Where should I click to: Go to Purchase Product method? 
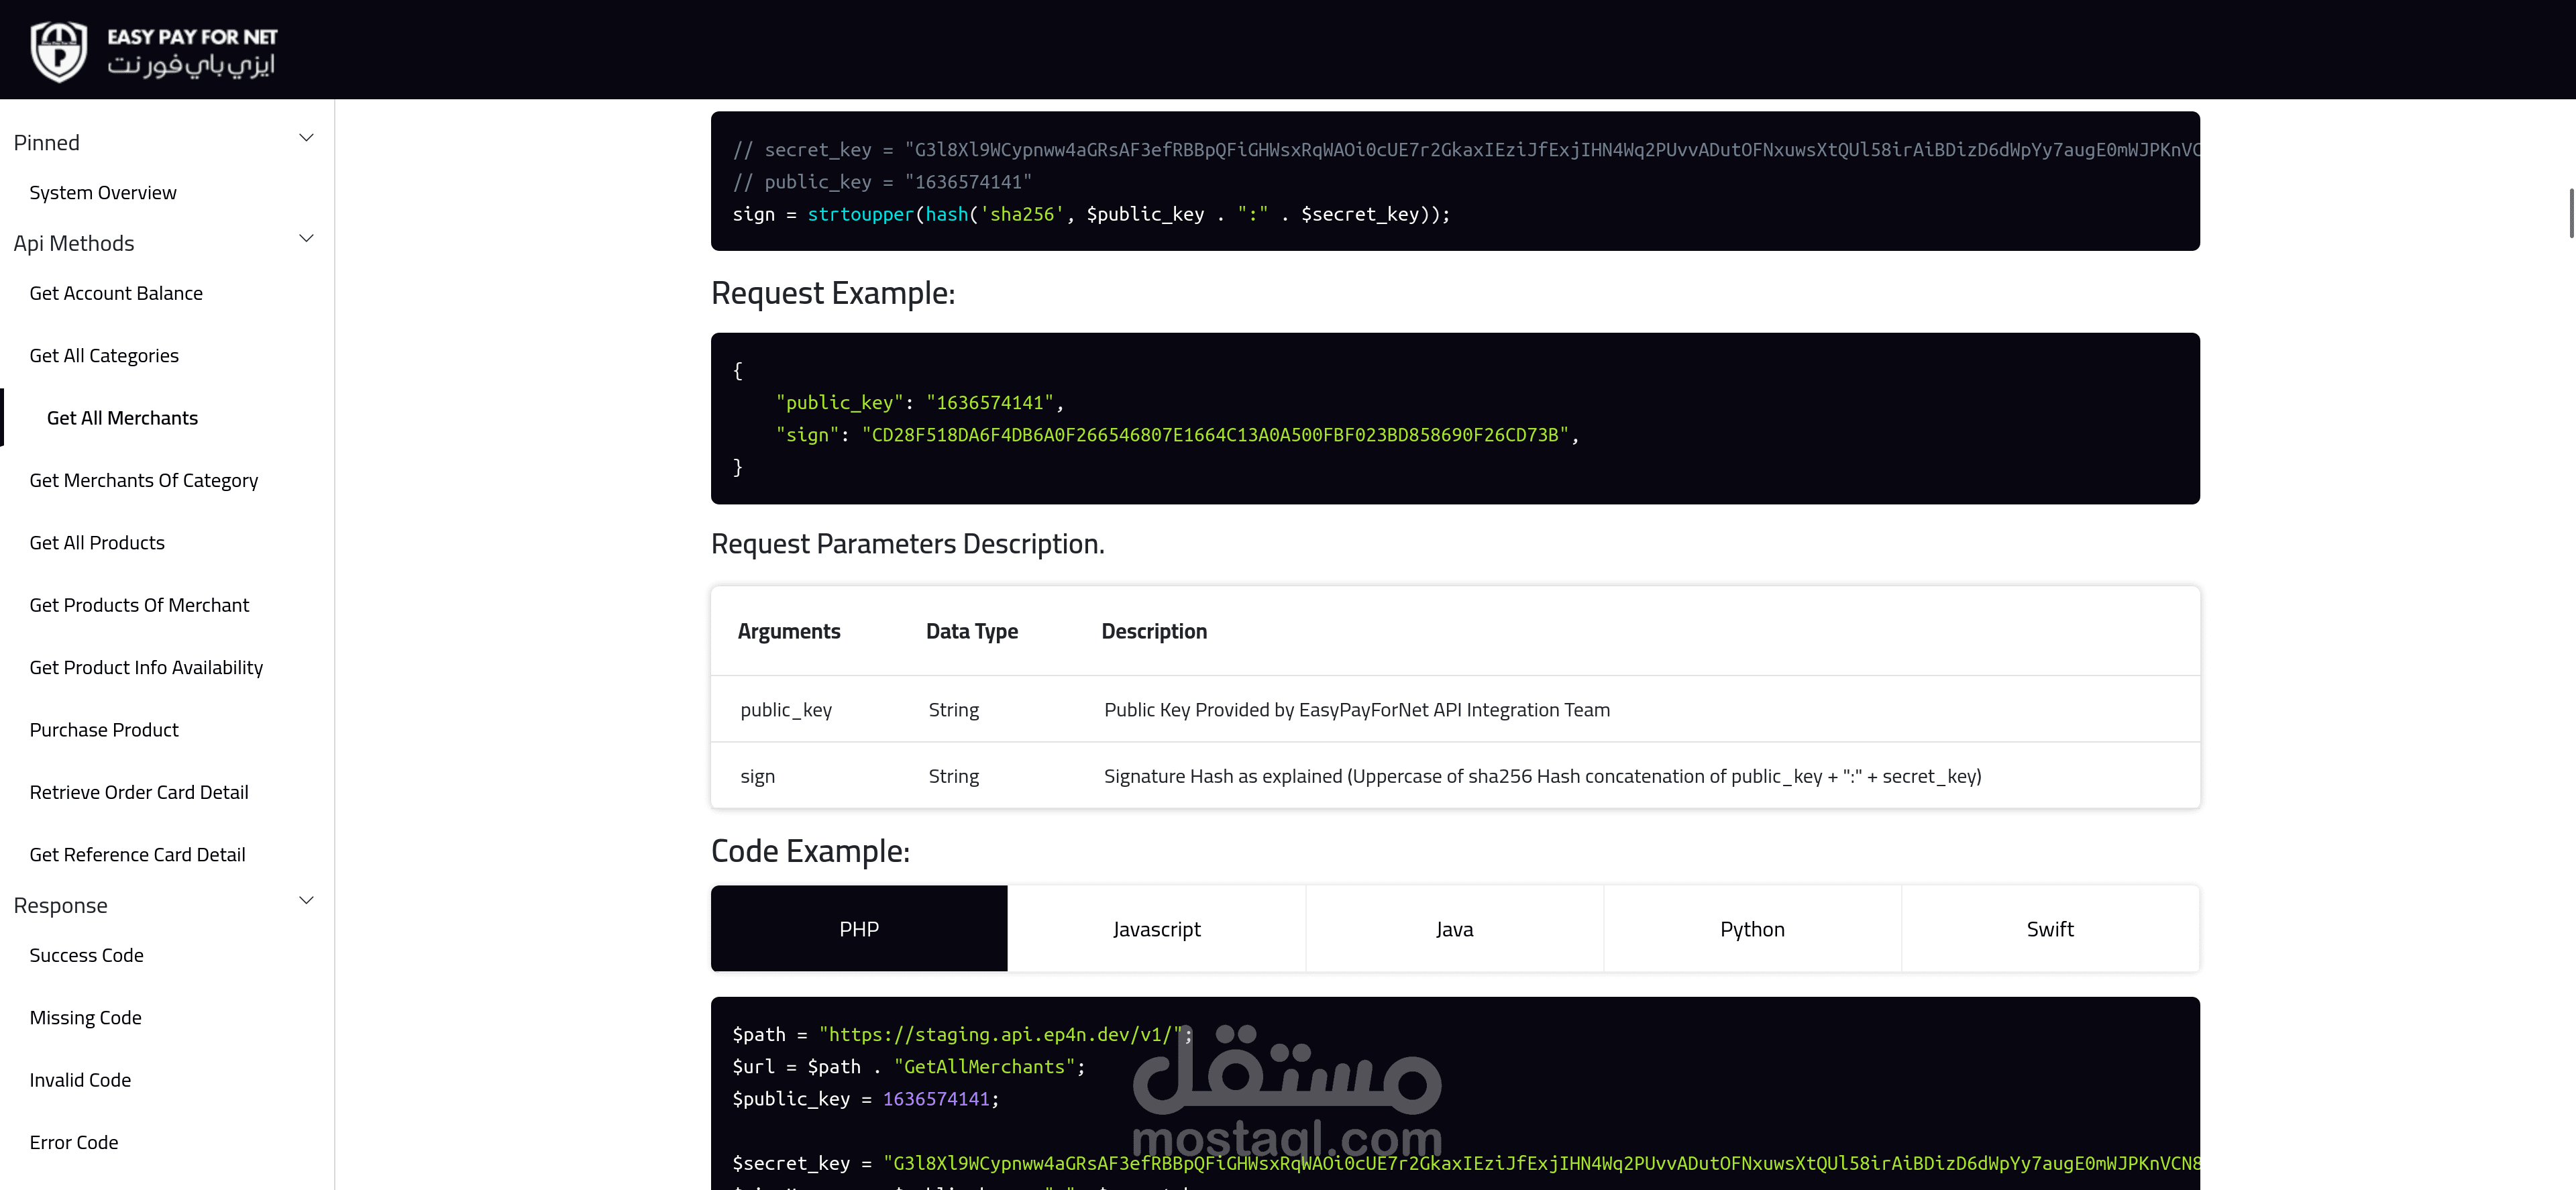(104, 730)
